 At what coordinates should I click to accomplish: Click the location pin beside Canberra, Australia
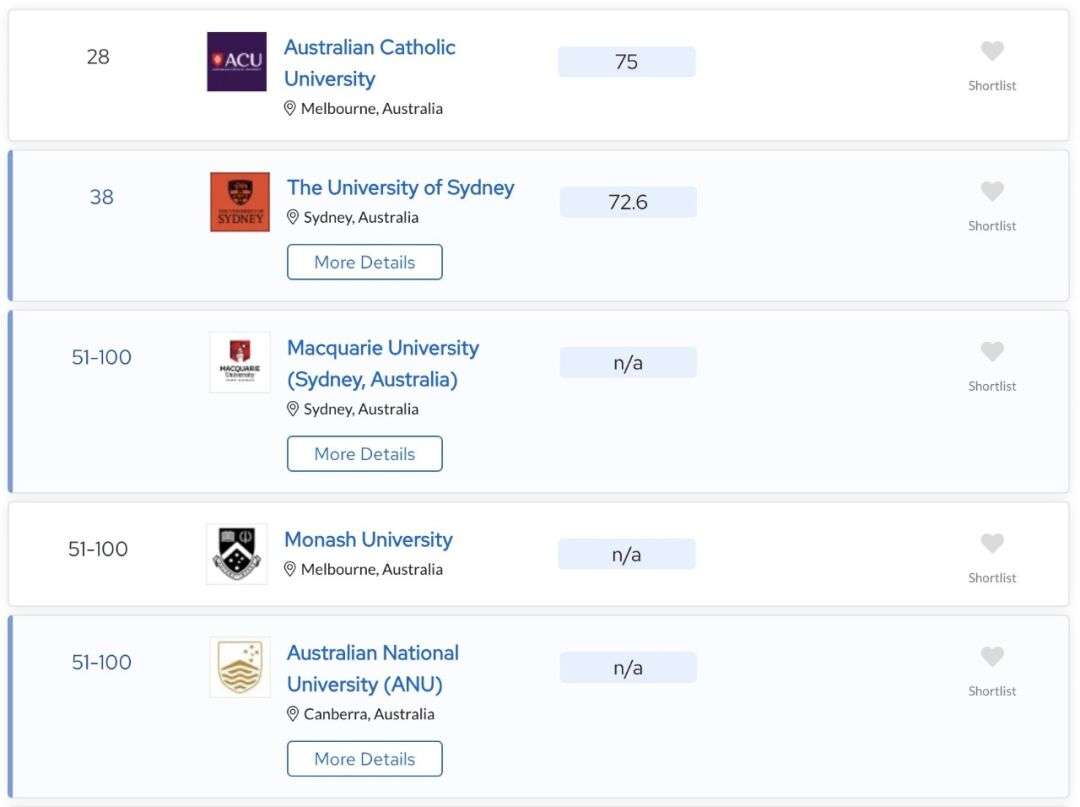point(292,714)
